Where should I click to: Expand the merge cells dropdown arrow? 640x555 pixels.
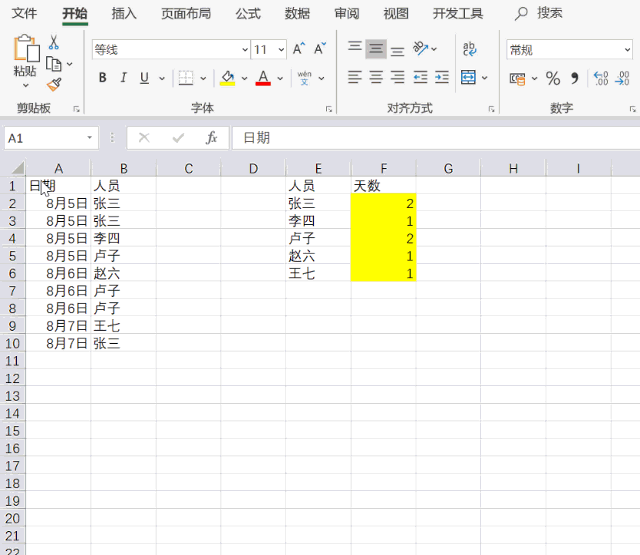[484, 78]
